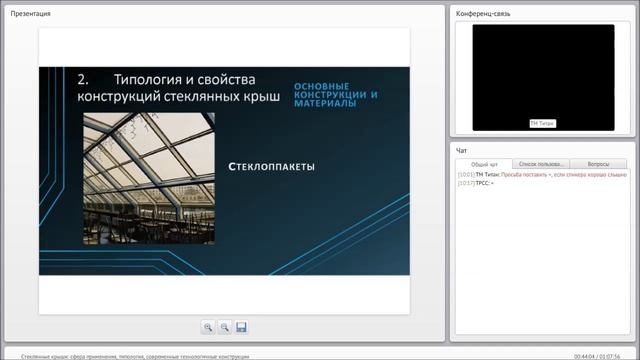The image size is (640, 360).
Task: Select the webinar title in the bottom bar
Action: tap(135, 357)
